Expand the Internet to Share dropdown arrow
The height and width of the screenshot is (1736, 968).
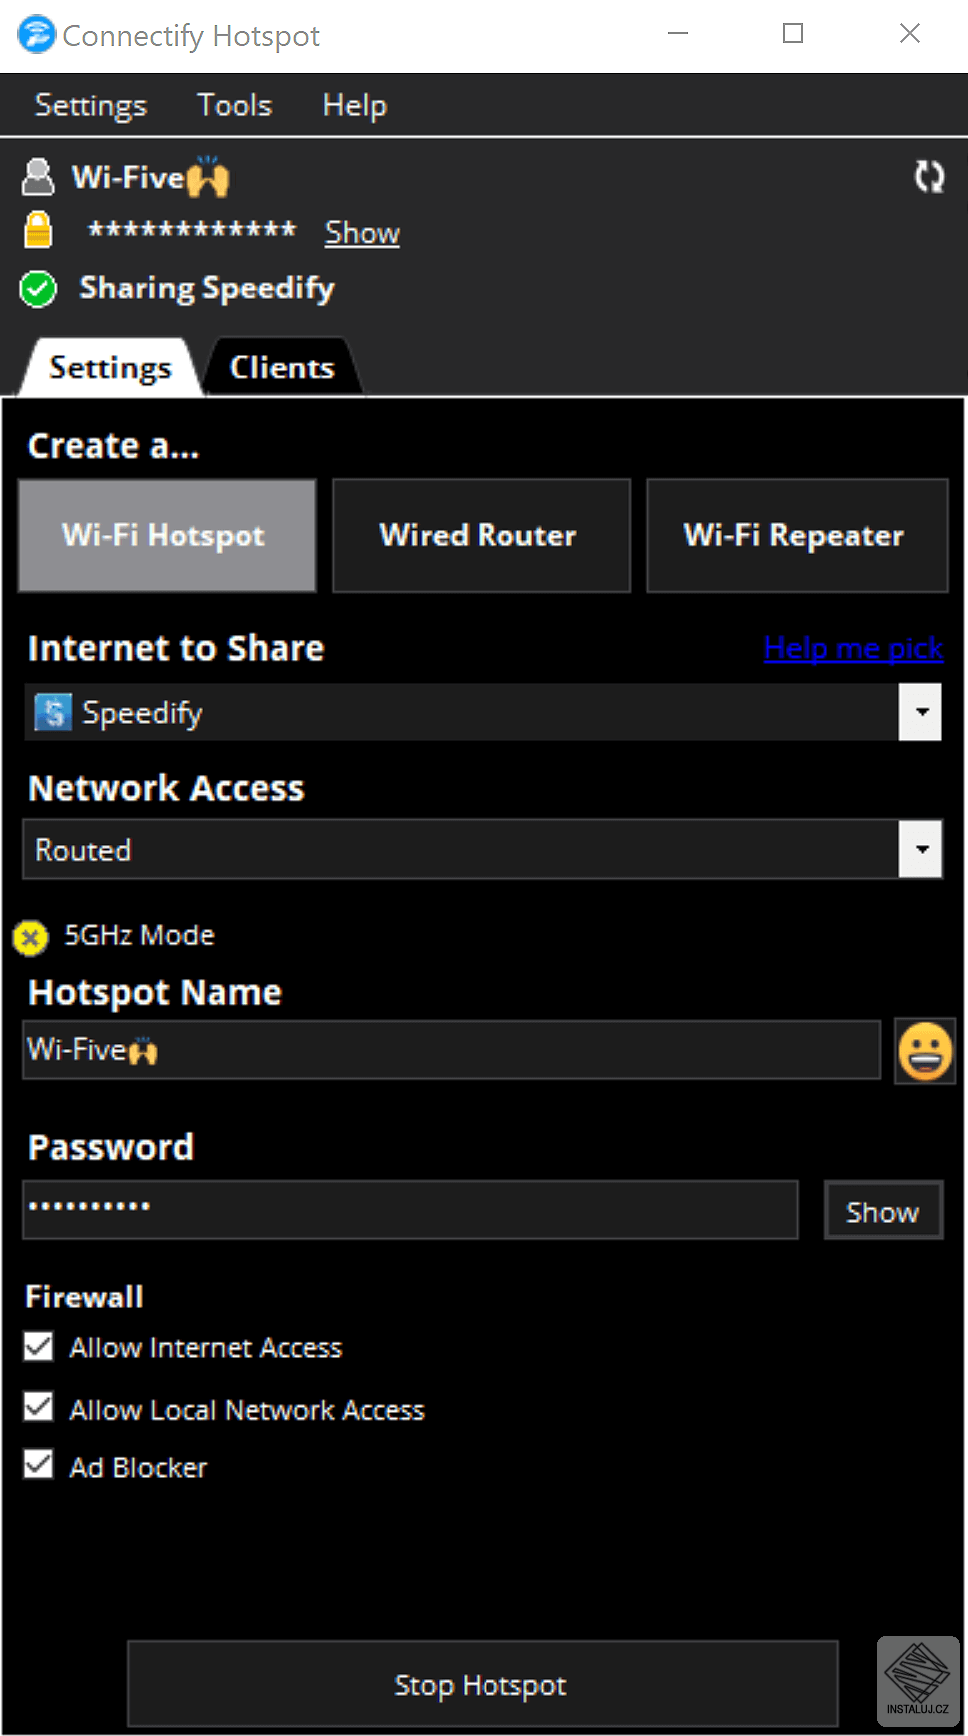(x=920, y=712)
